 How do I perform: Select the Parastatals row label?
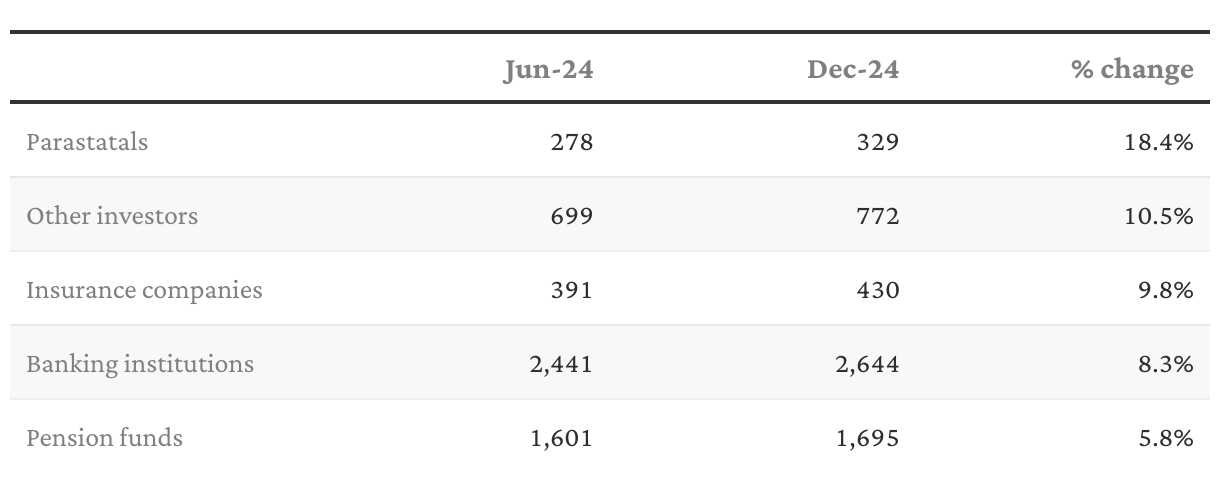pyautogui.click(x=87, y=142)
